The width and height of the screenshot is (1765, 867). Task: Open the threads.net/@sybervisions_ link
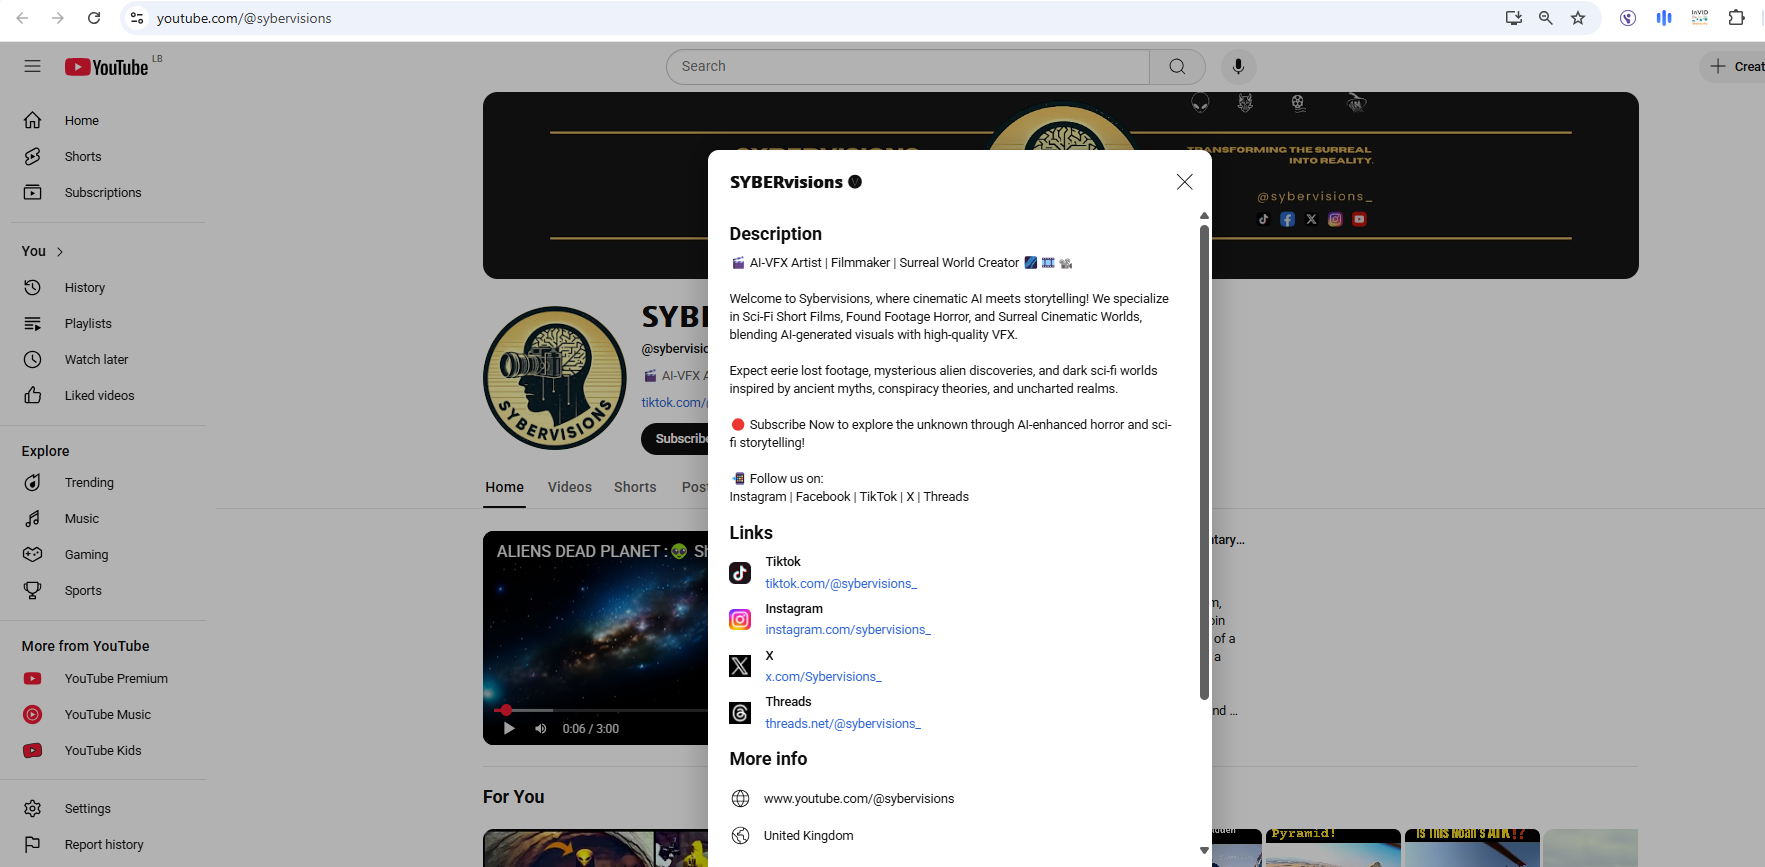[843, 724]
